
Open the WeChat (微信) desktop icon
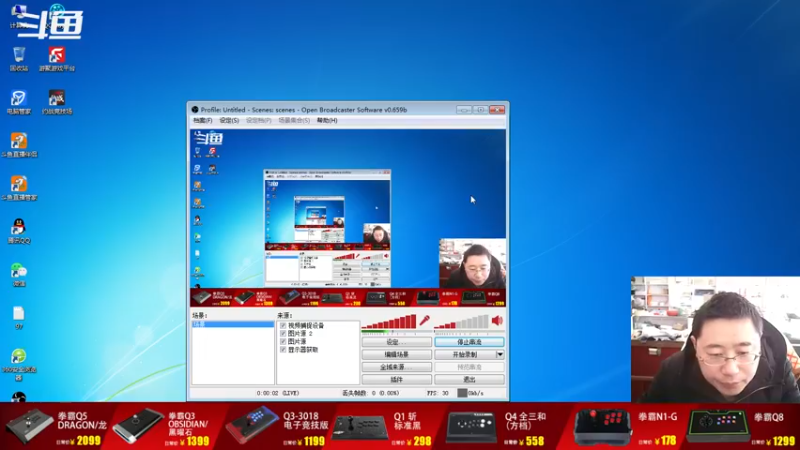point(19,274)
